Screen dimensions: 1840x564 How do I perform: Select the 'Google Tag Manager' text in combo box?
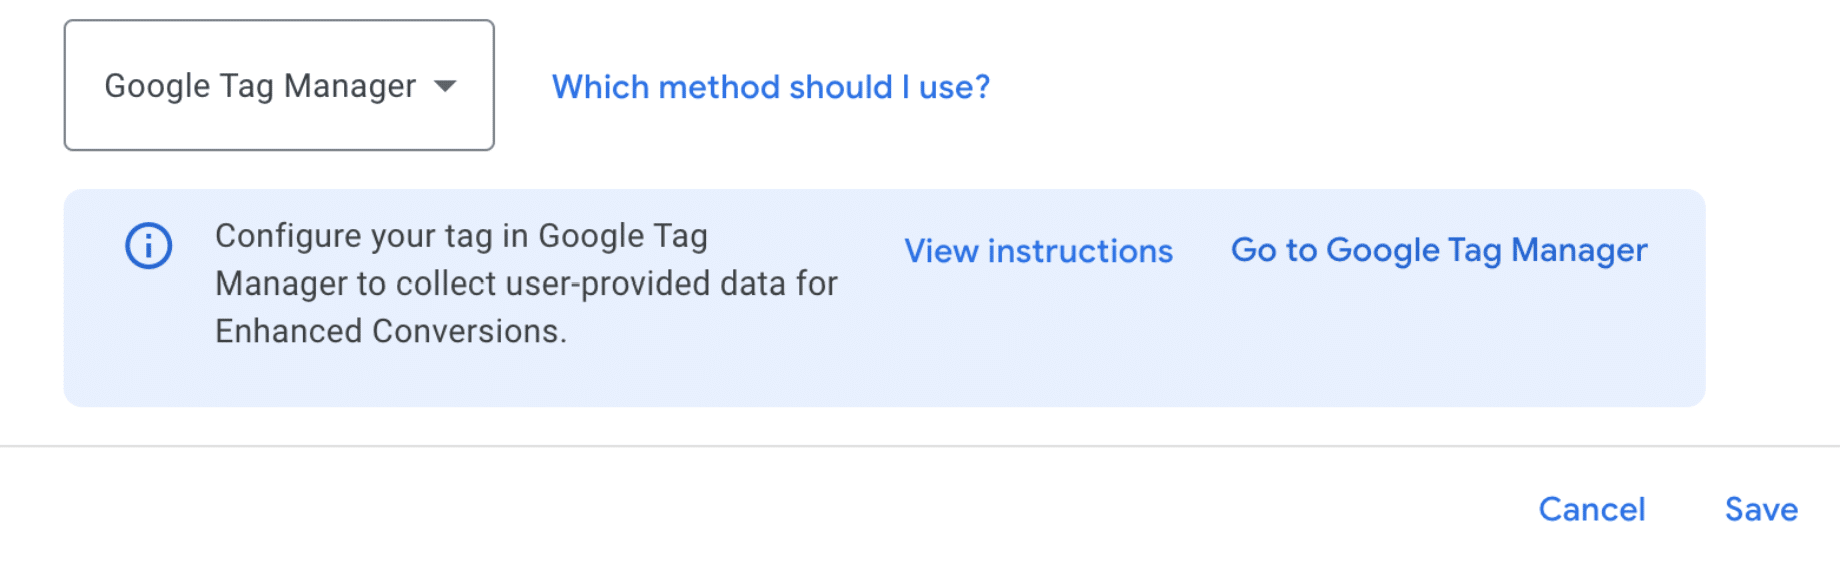tap(260, 86)
